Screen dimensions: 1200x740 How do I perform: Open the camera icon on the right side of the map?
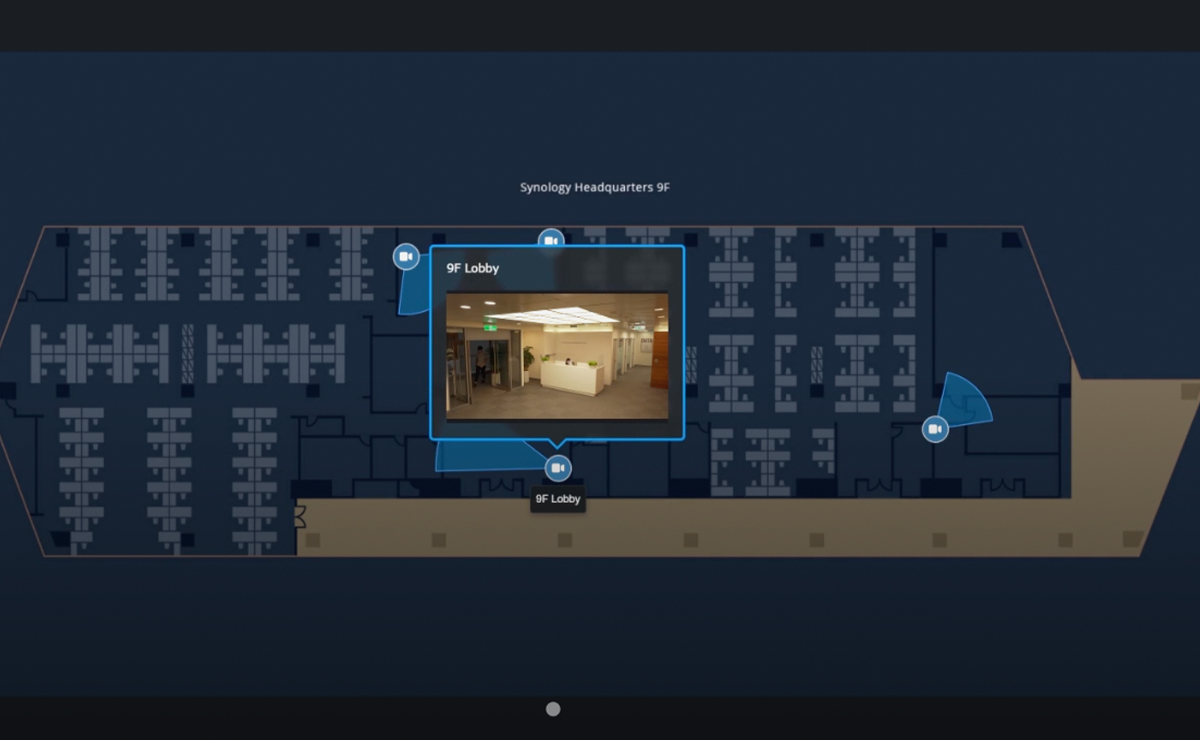tap(935, 429)
